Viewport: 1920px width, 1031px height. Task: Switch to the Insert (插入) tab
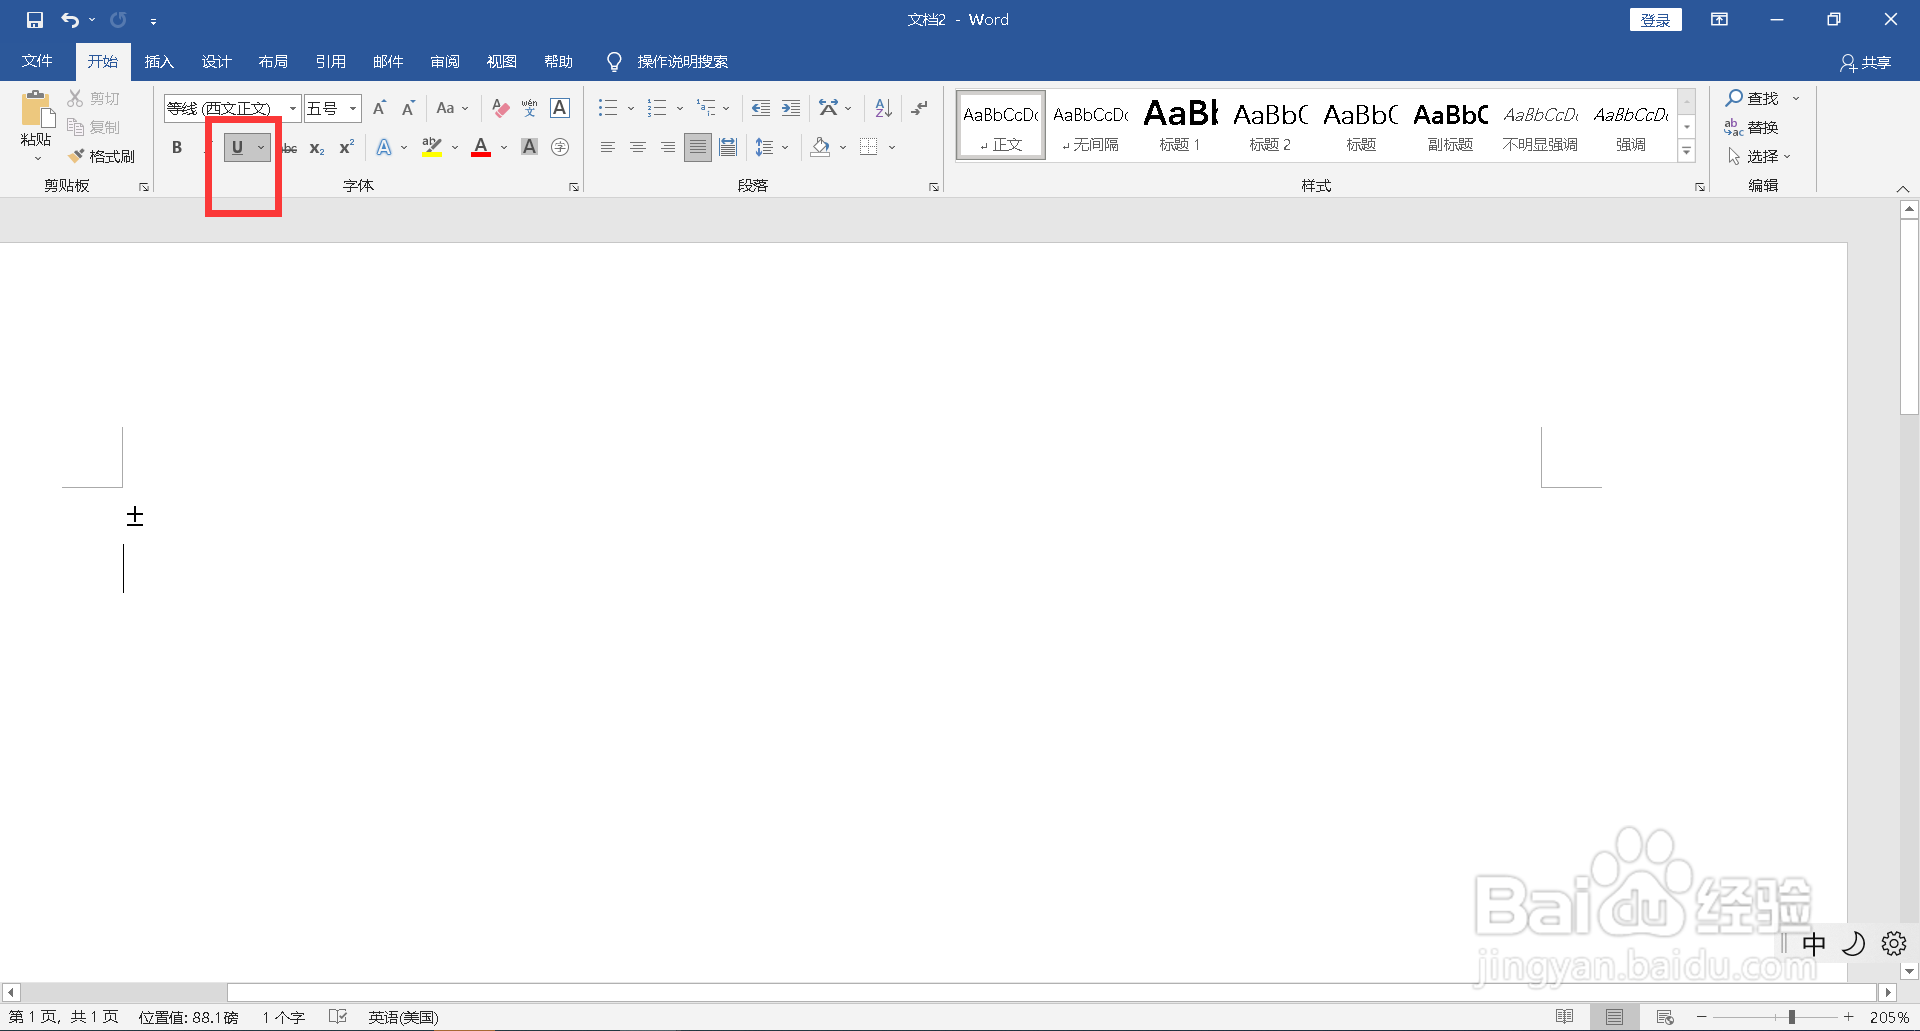pyautogui.click(x=159, y=62)
